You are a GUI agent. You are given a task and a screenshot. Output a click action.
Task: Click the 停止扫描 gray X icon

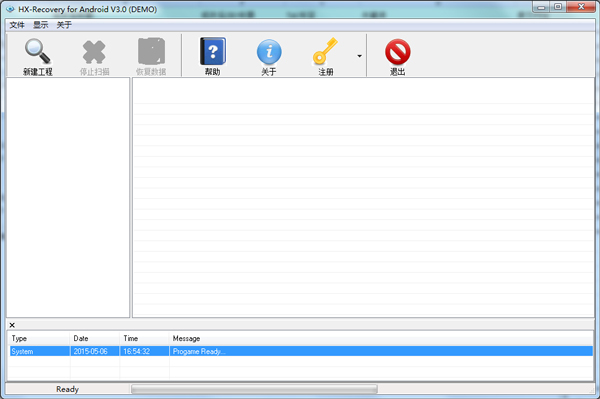(x=94, y=52)
